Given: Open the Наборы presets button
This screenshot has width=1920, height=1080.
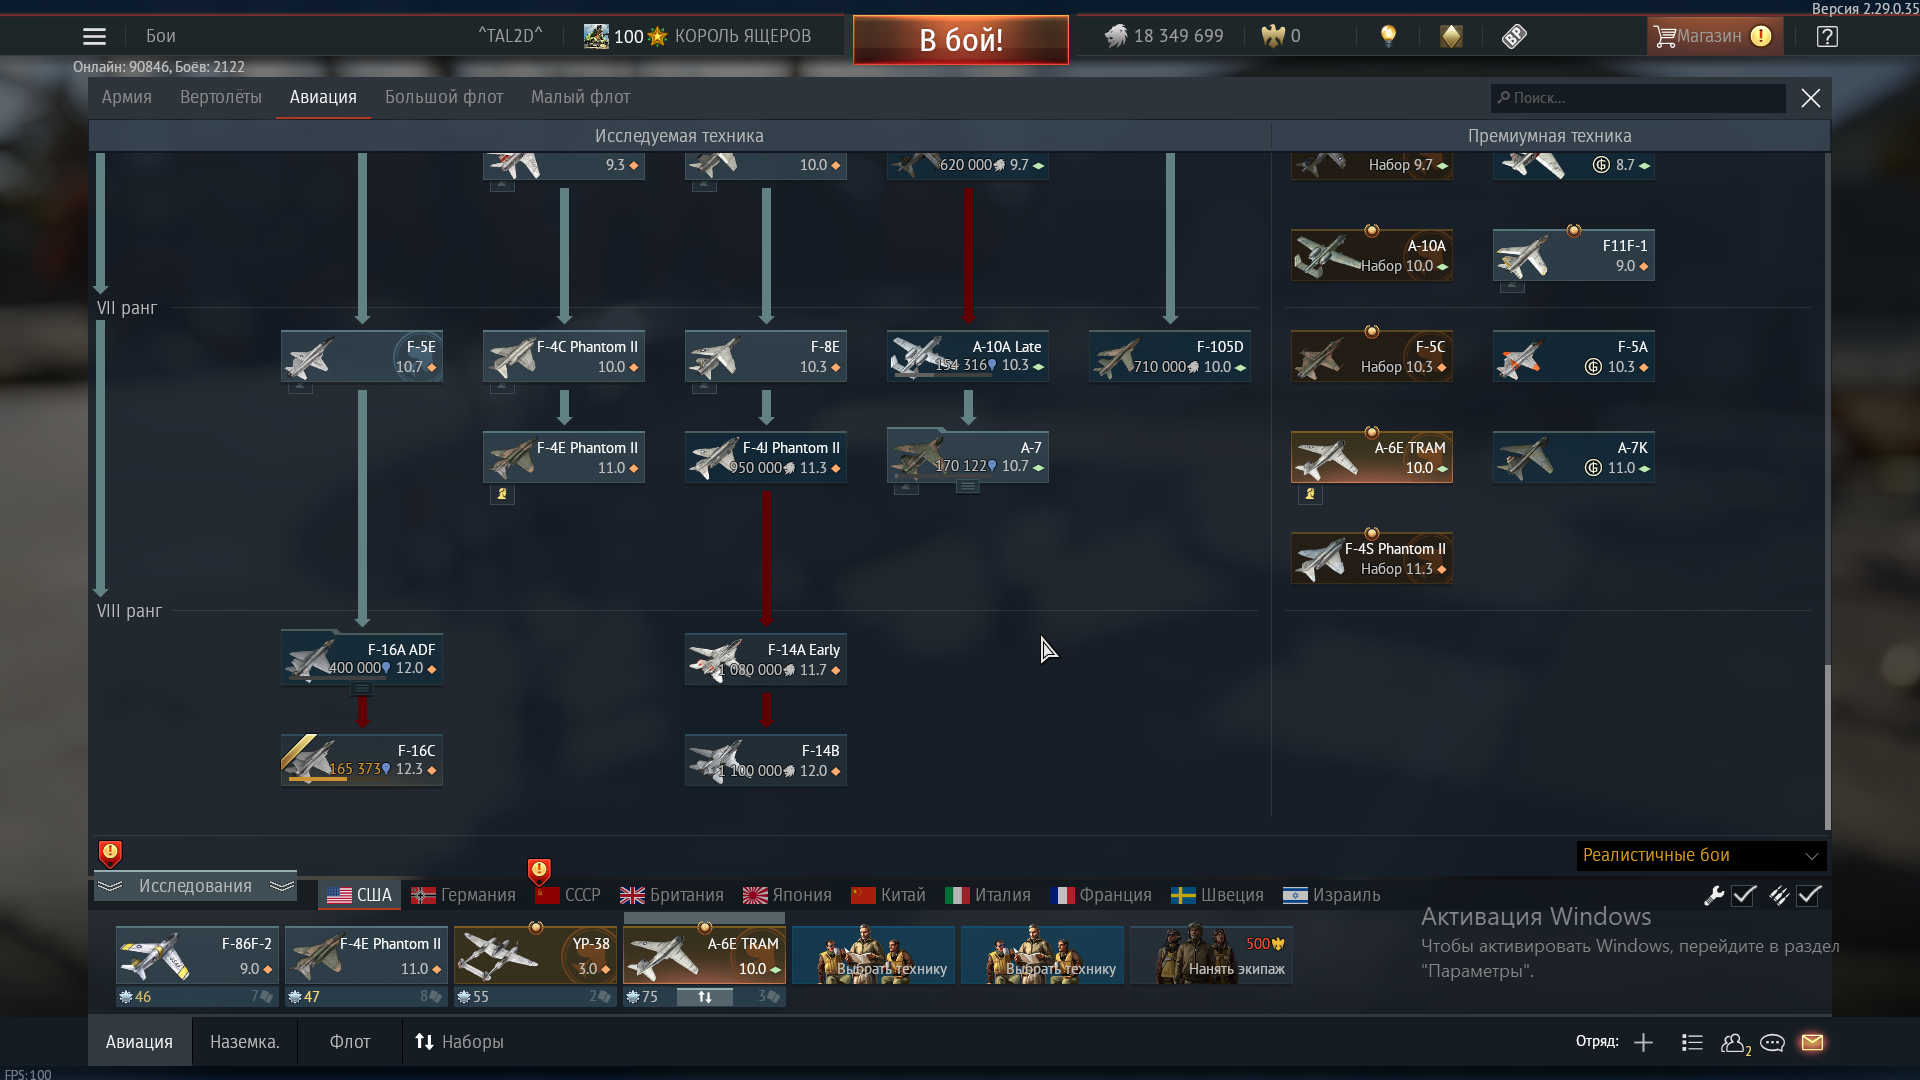Looking at the screenshot, I should click(x=460, y=1042).
